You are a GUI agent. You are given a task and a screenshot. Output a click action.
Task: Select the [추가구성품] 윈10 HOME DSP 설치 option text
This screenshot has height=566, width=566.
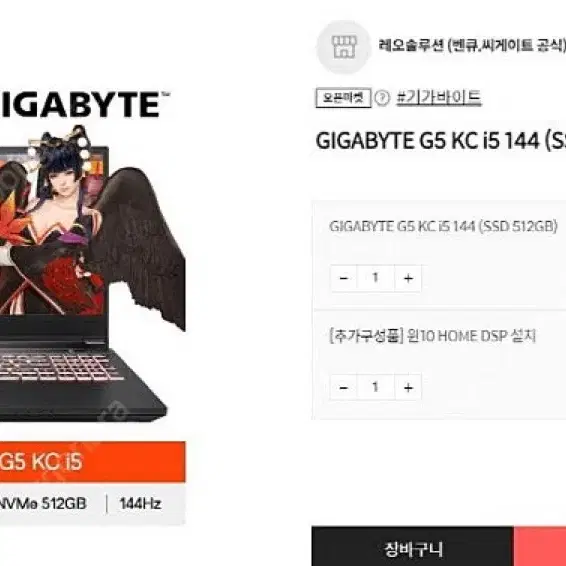click(x=432, y=336)
